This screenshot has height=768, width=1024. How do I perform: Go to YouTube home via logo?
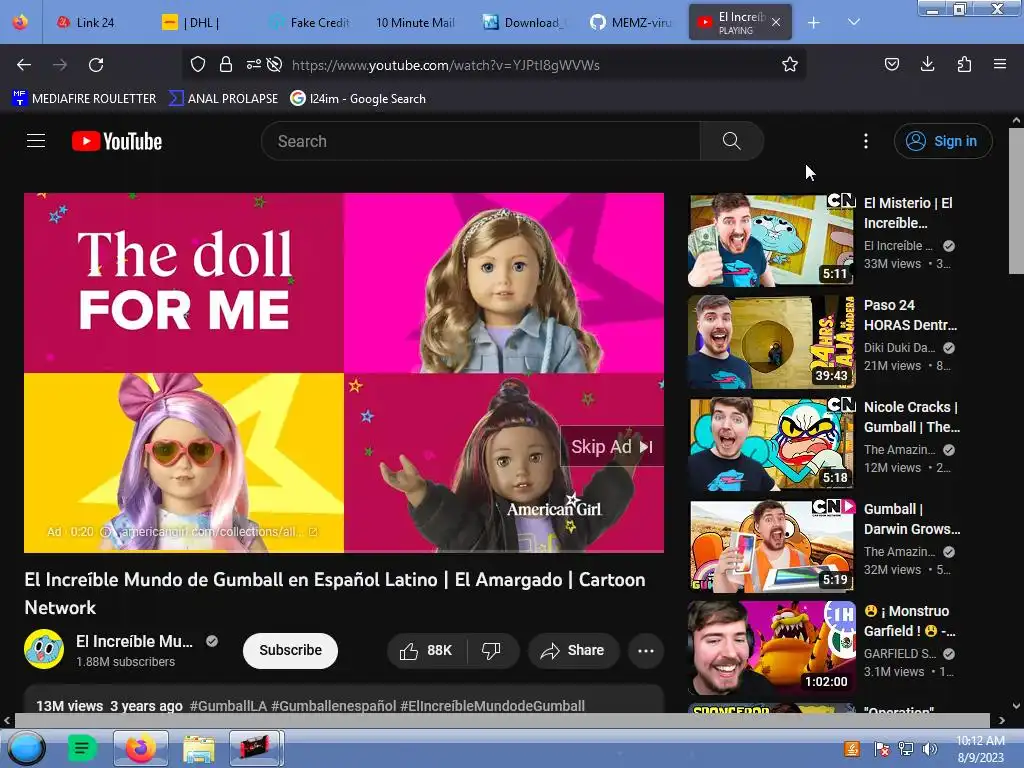[x=117, y=141]
